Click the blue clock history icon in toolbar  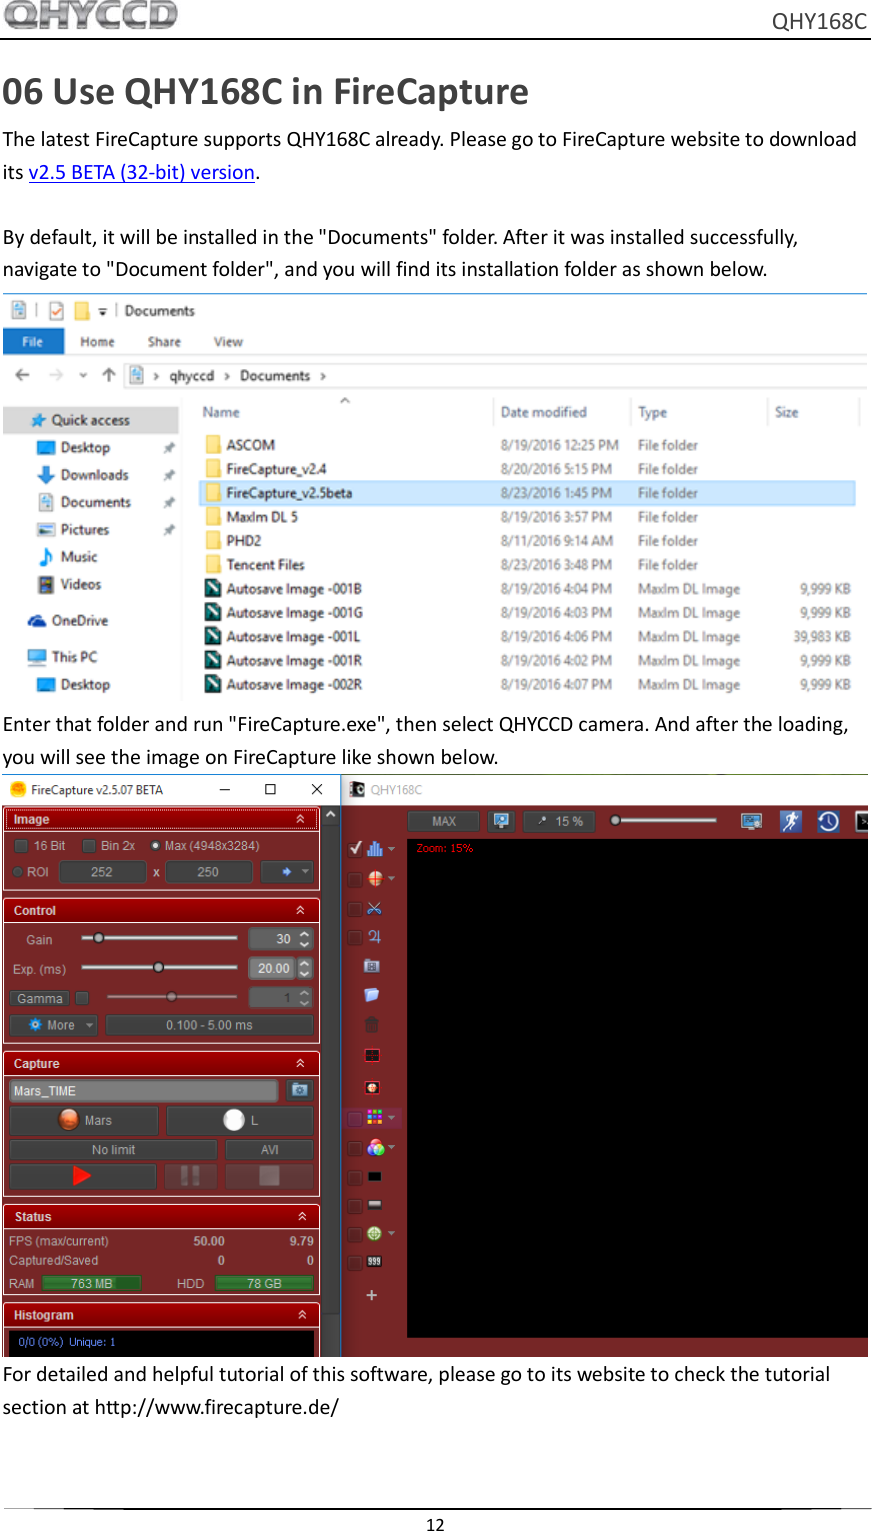tap(827, 819)
